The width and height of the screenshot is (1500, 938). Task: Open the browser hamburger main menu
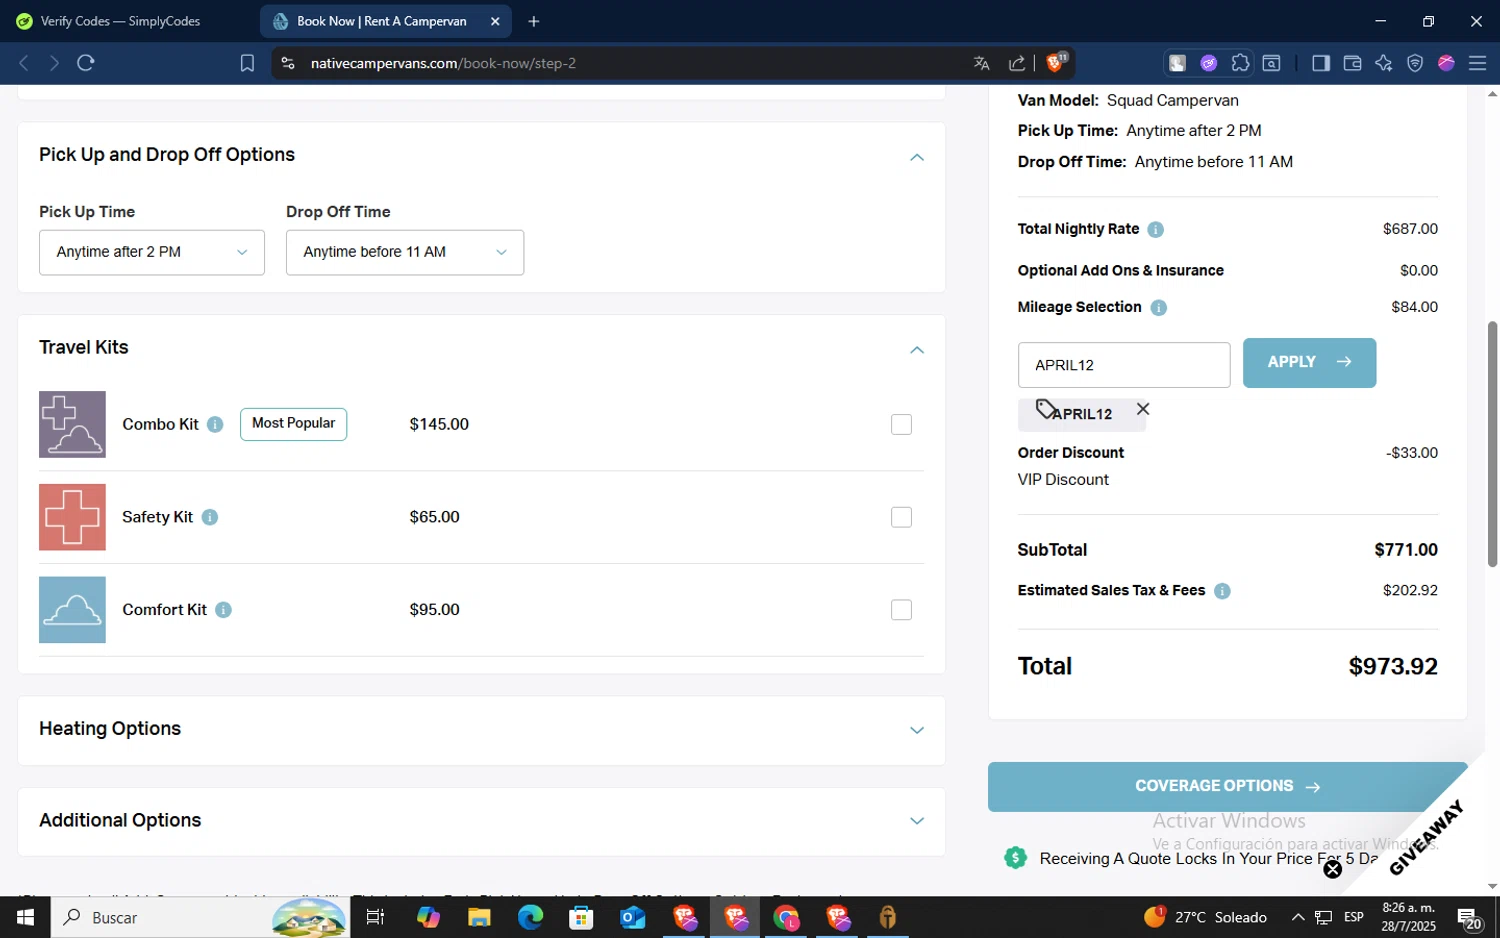point(1477,63)
